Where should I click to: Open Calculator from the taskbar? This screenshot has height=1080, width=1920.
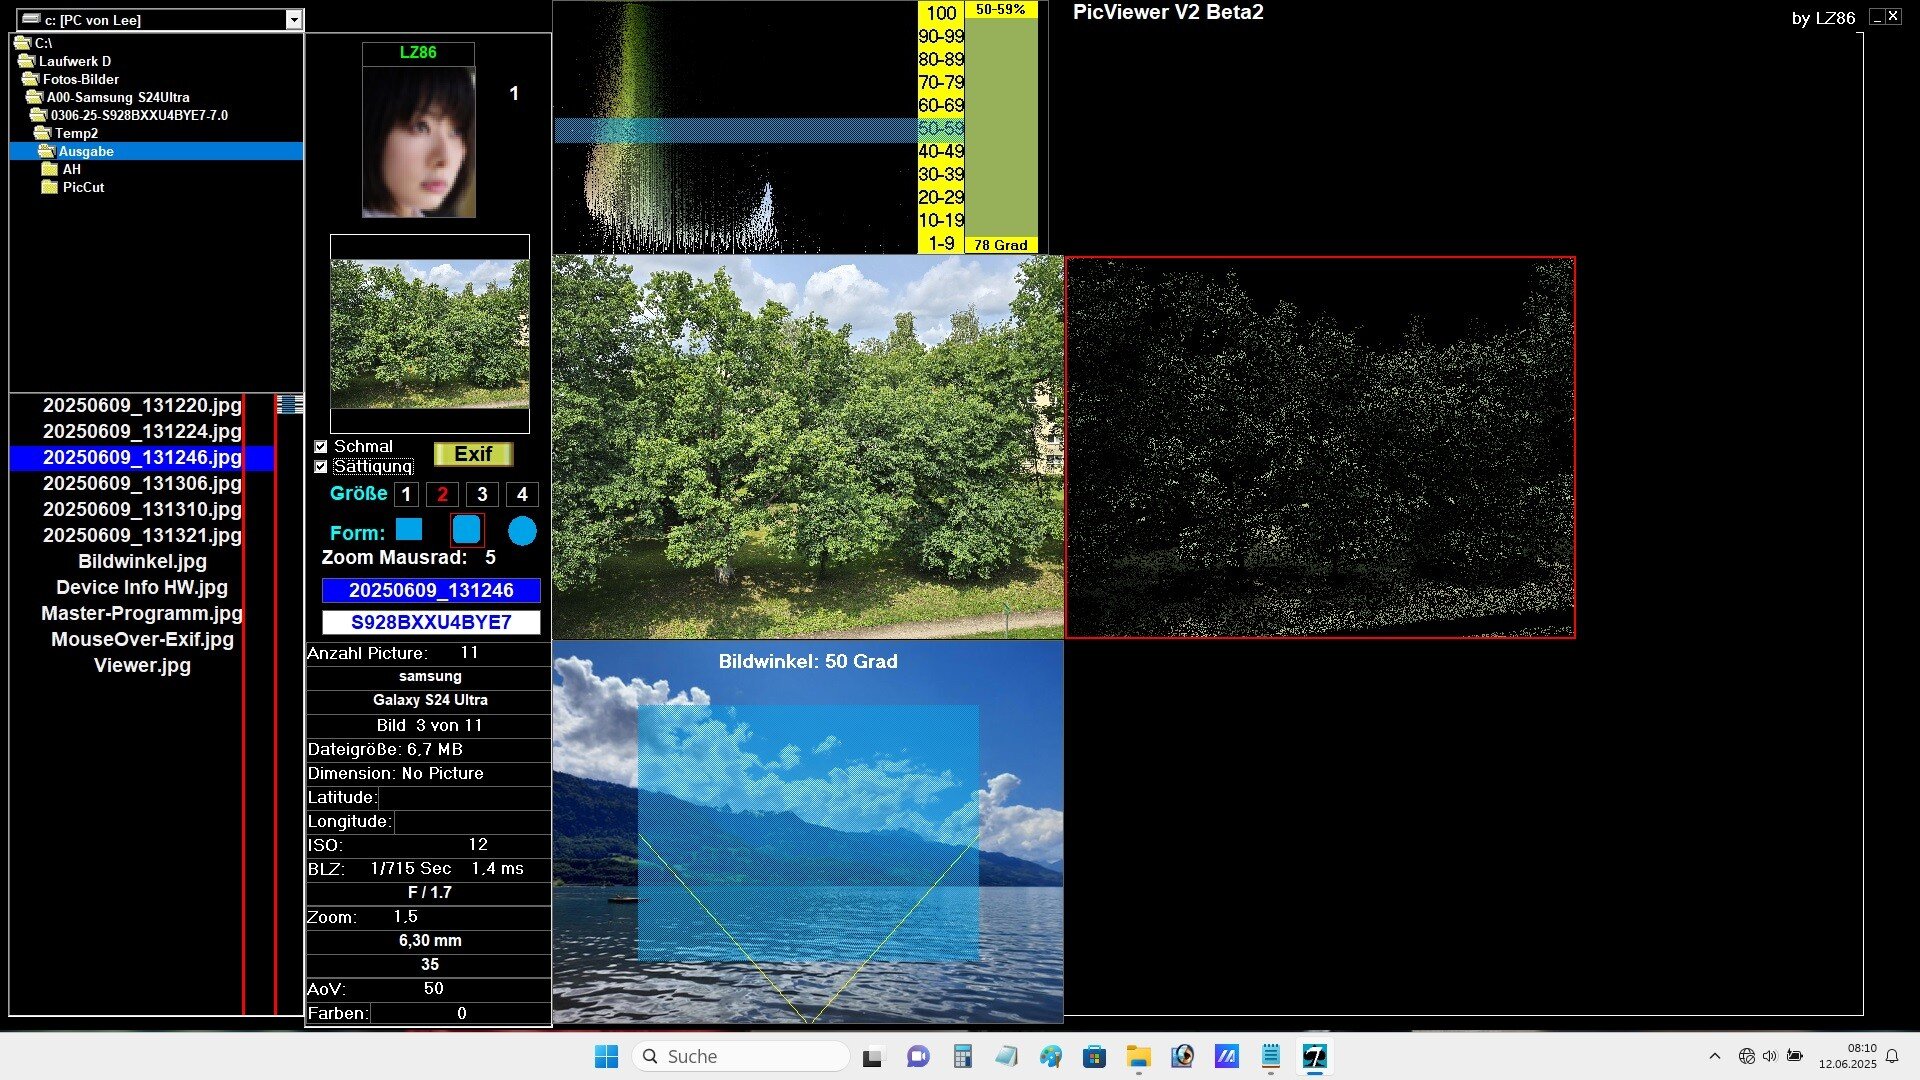pos(962,1056)
